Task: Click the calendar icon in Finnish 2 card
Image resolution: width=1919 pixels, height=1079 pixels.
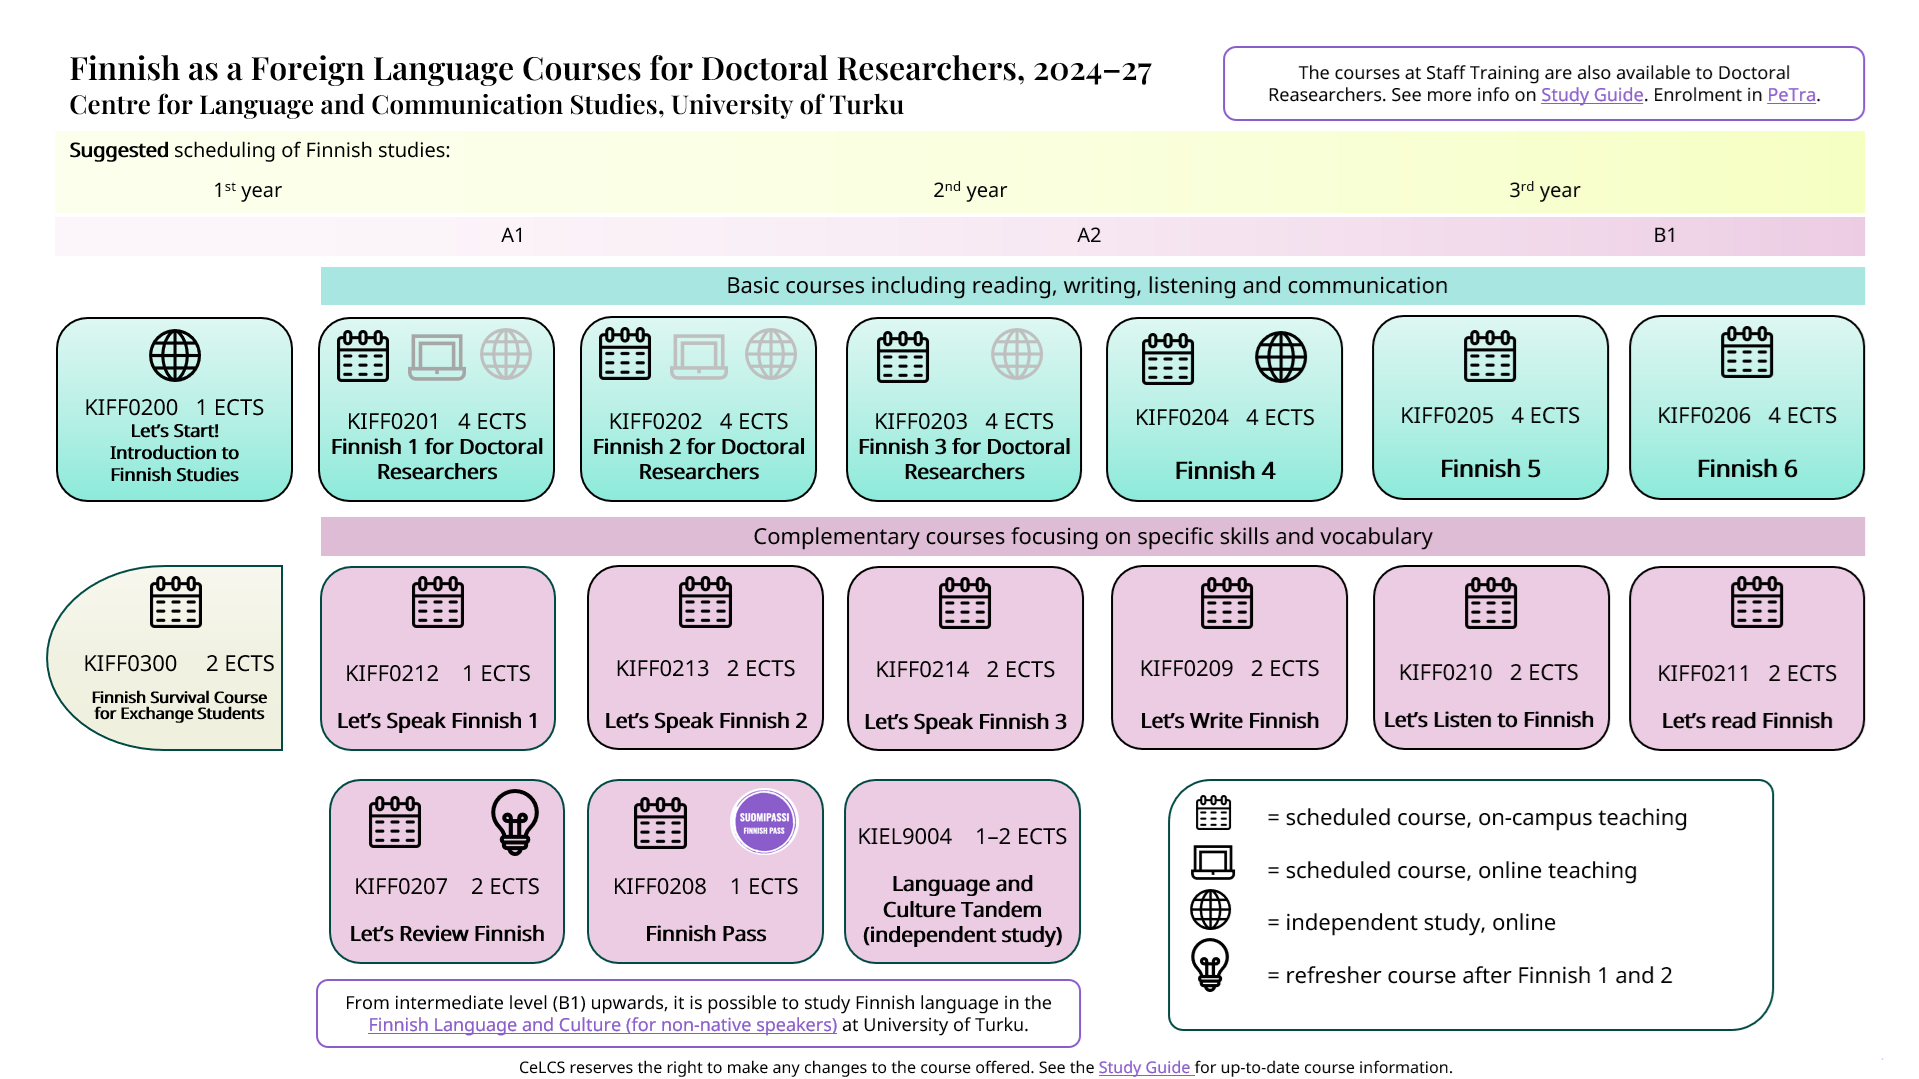Action: point(625,355)
